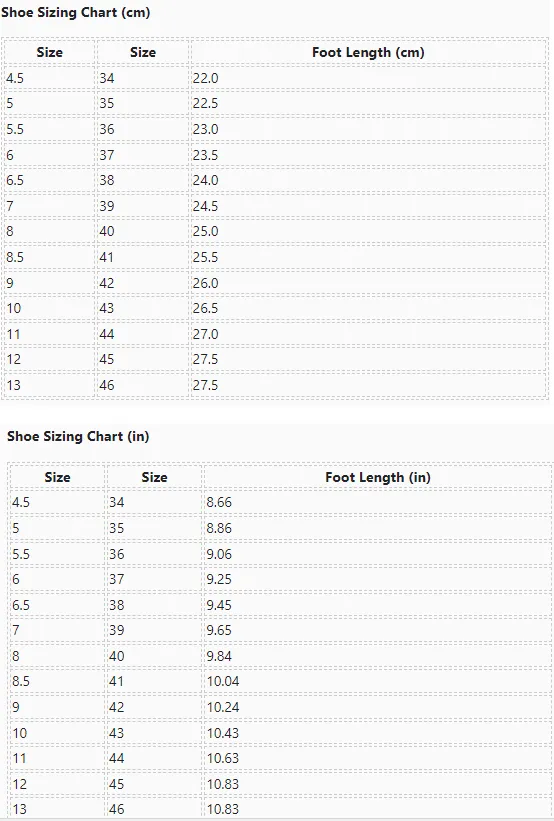Click the Shoe Sizing Chart (in) heading

78,436
